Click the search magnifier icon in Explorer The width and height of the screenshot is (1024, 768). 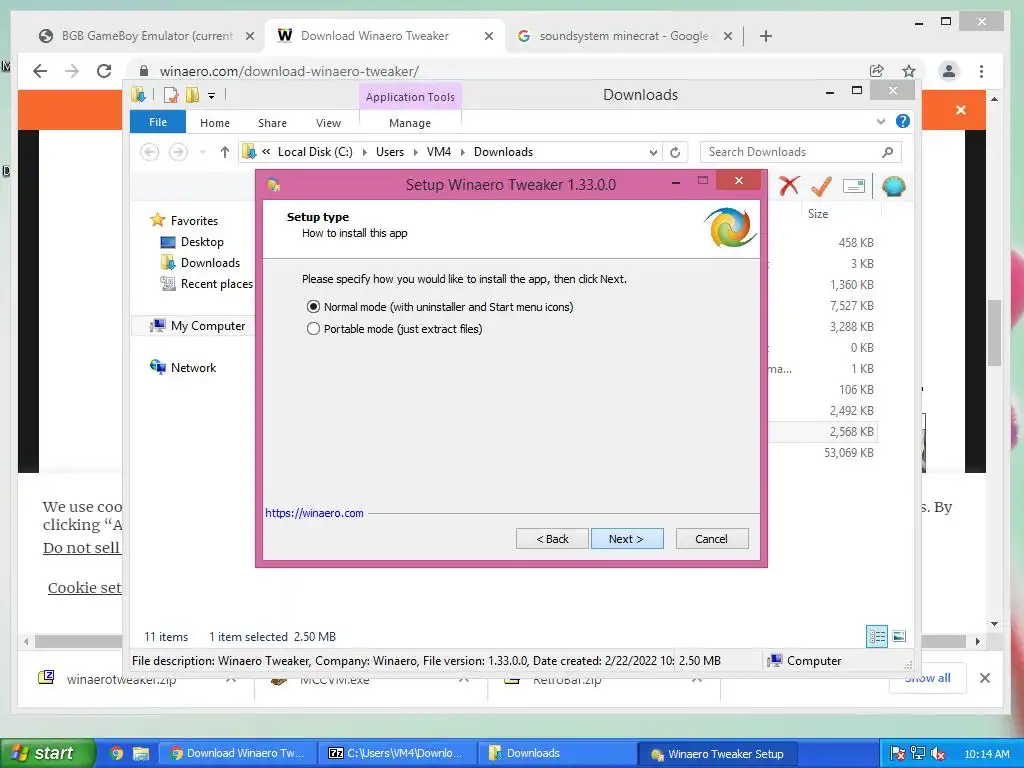click(887, 152)
